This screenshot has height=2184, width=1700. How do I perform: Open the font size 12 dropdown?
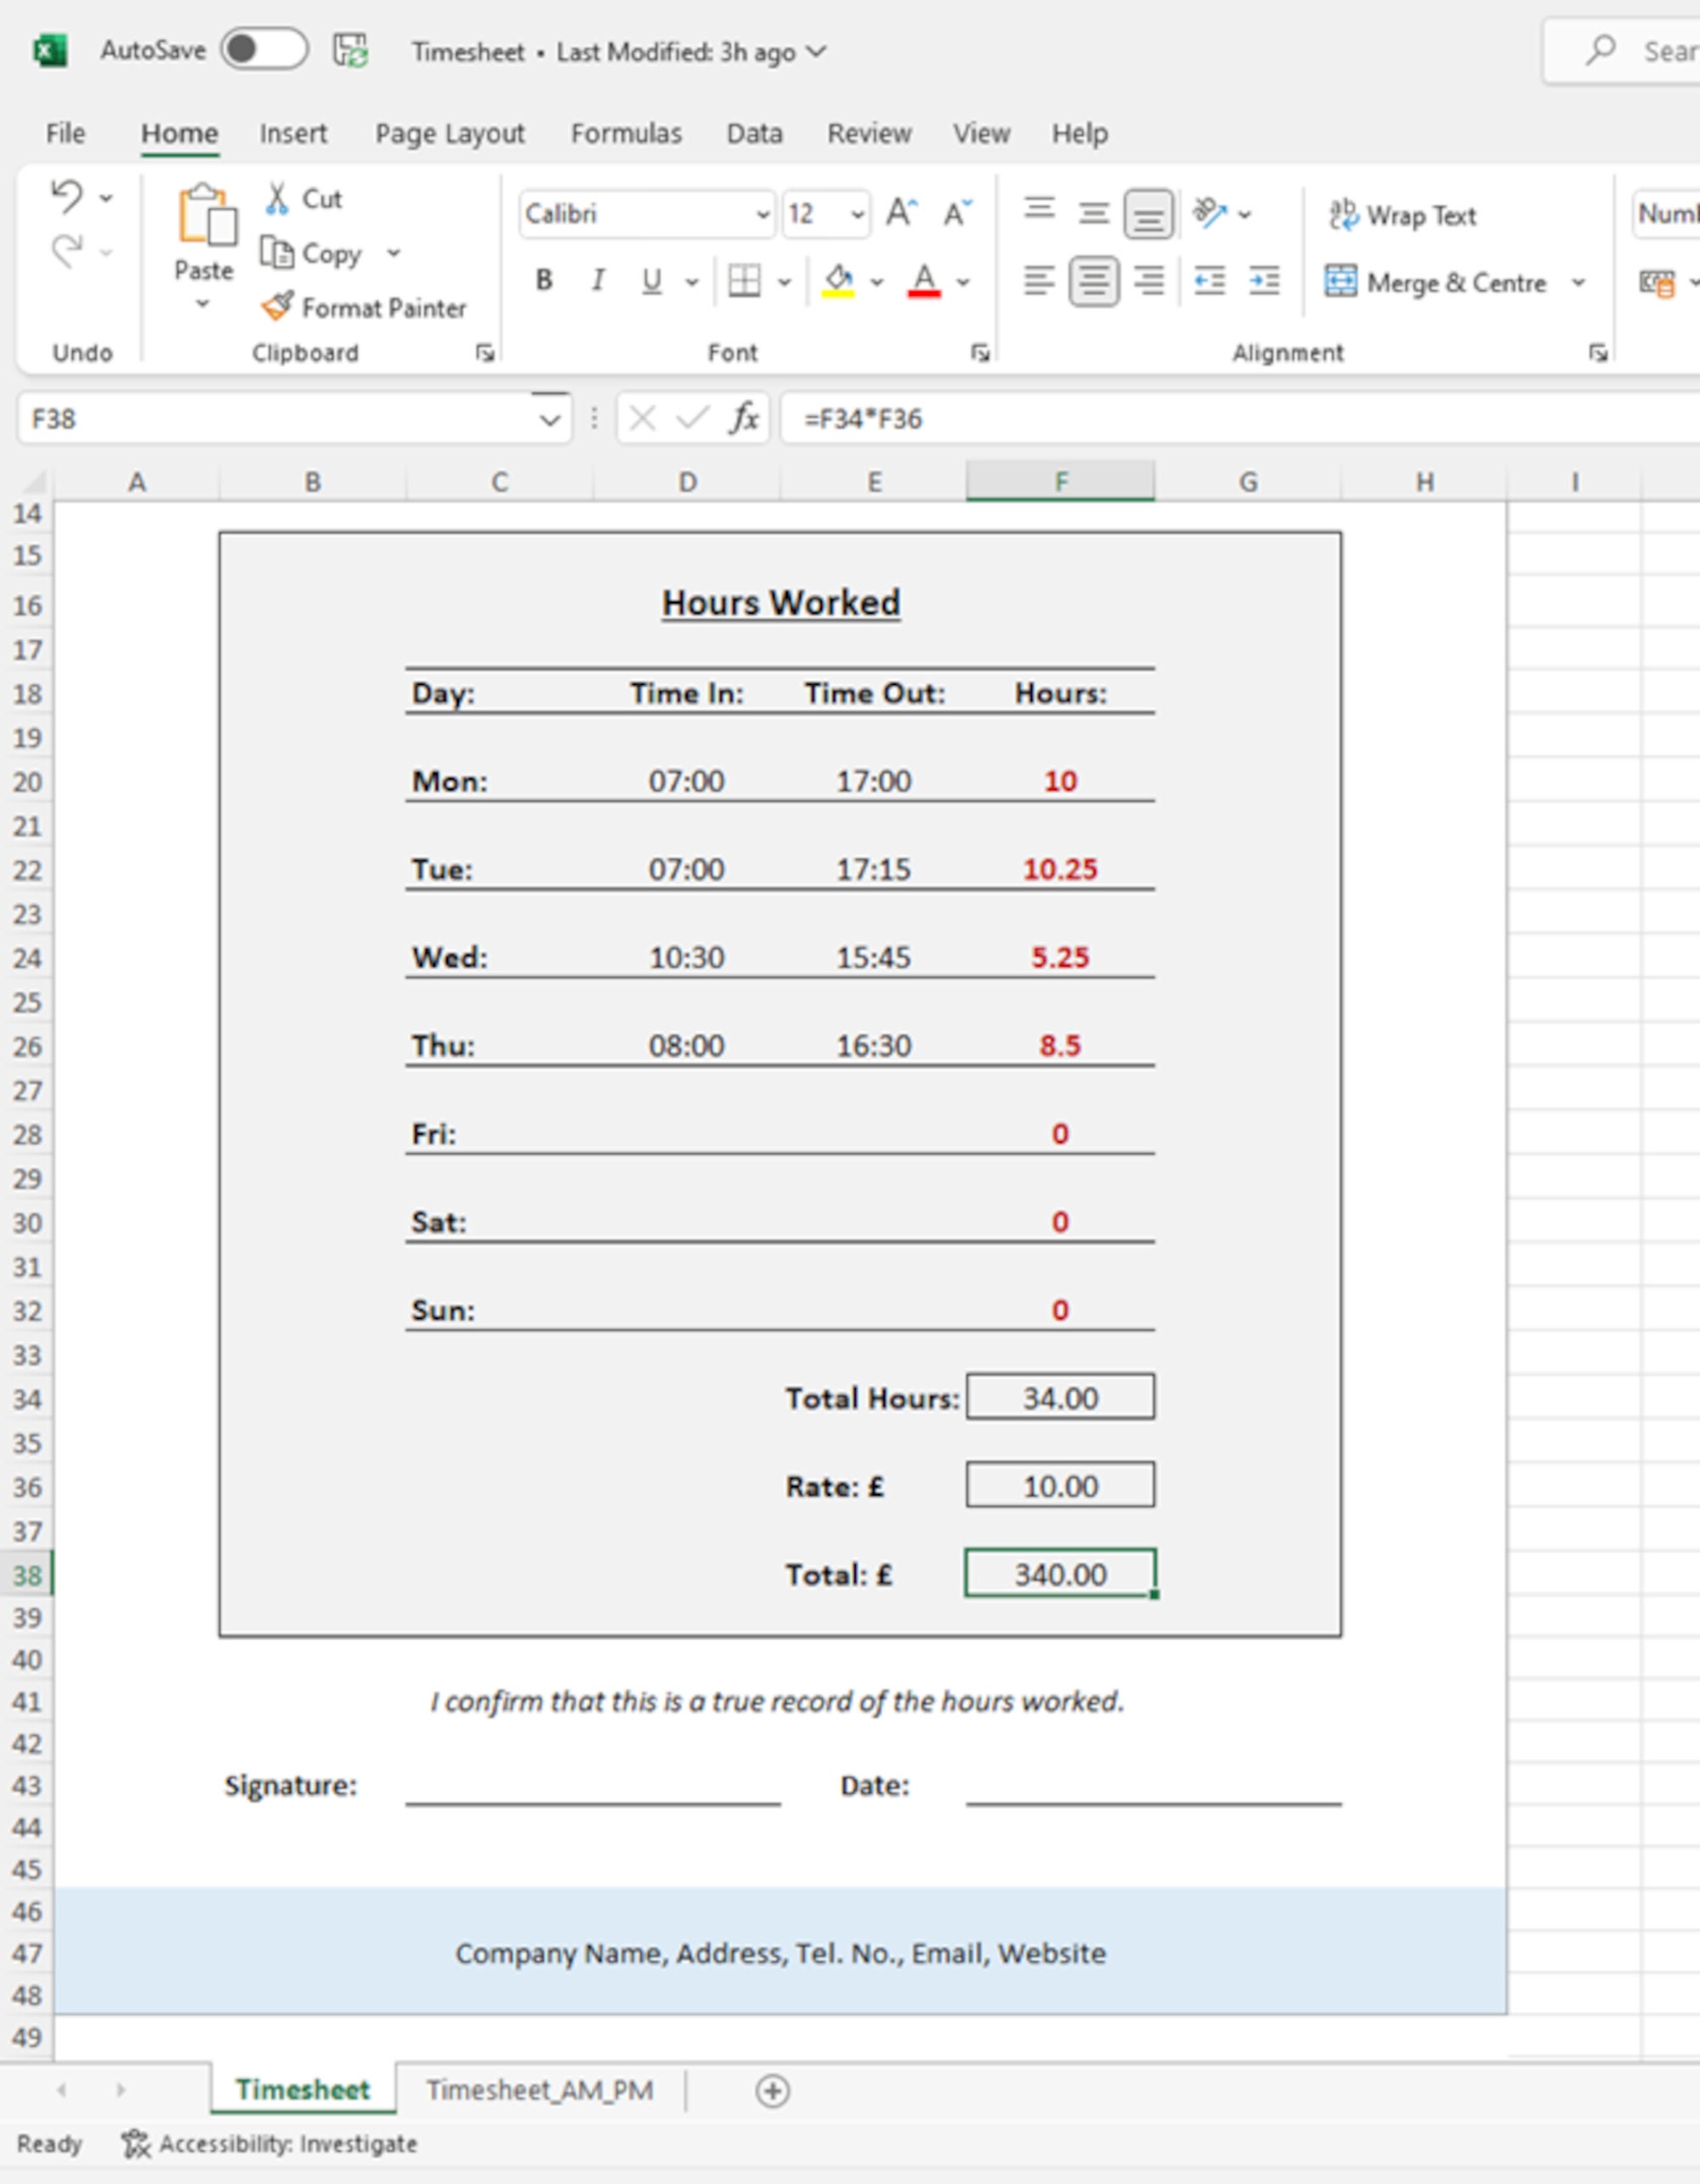(x=858, y=214)
